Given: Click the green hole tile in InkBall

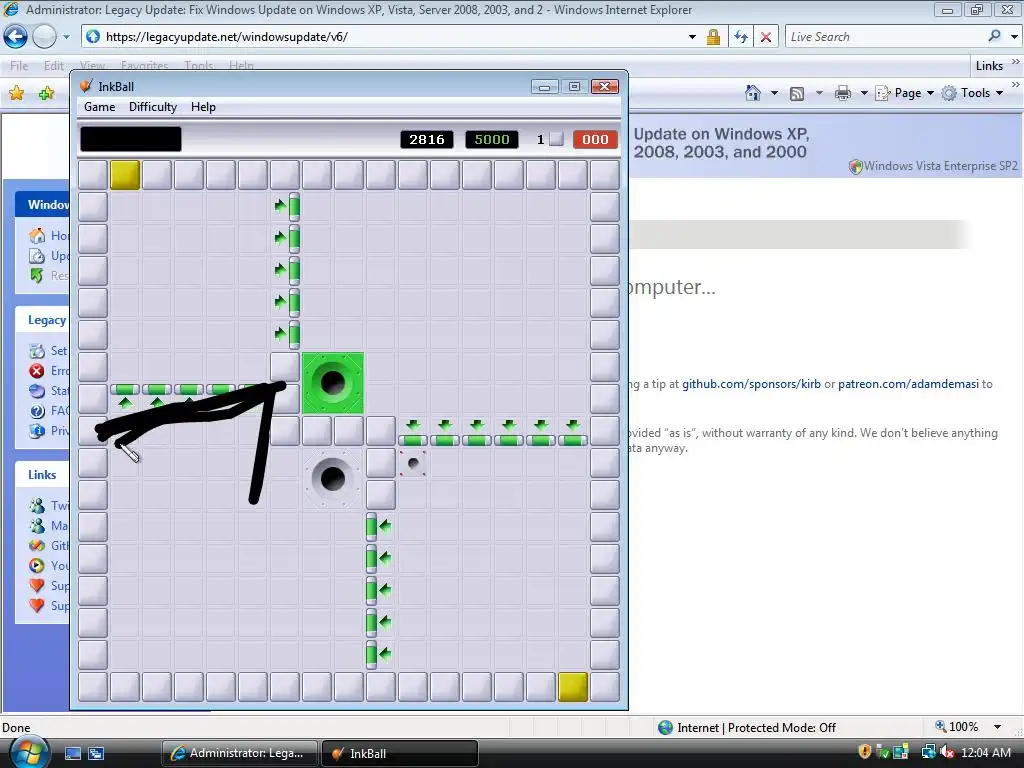Looking at the screenshot, I should pyautogui.click(x=333, y=383).
